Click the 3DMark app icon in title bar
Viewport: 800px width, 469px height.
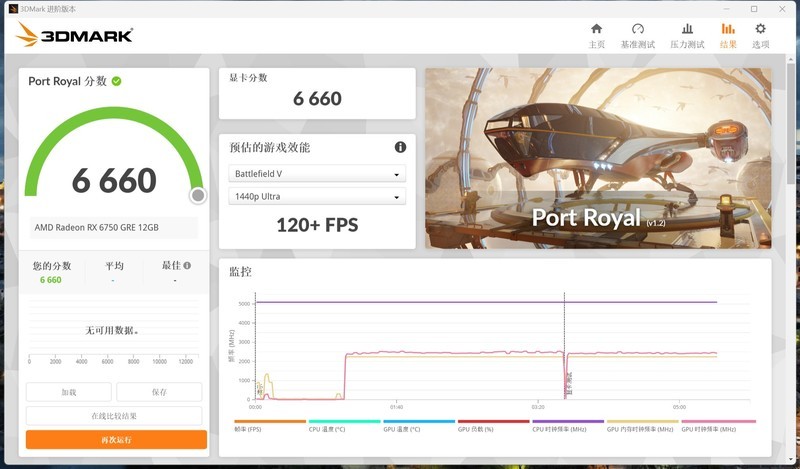pos(13,9)
